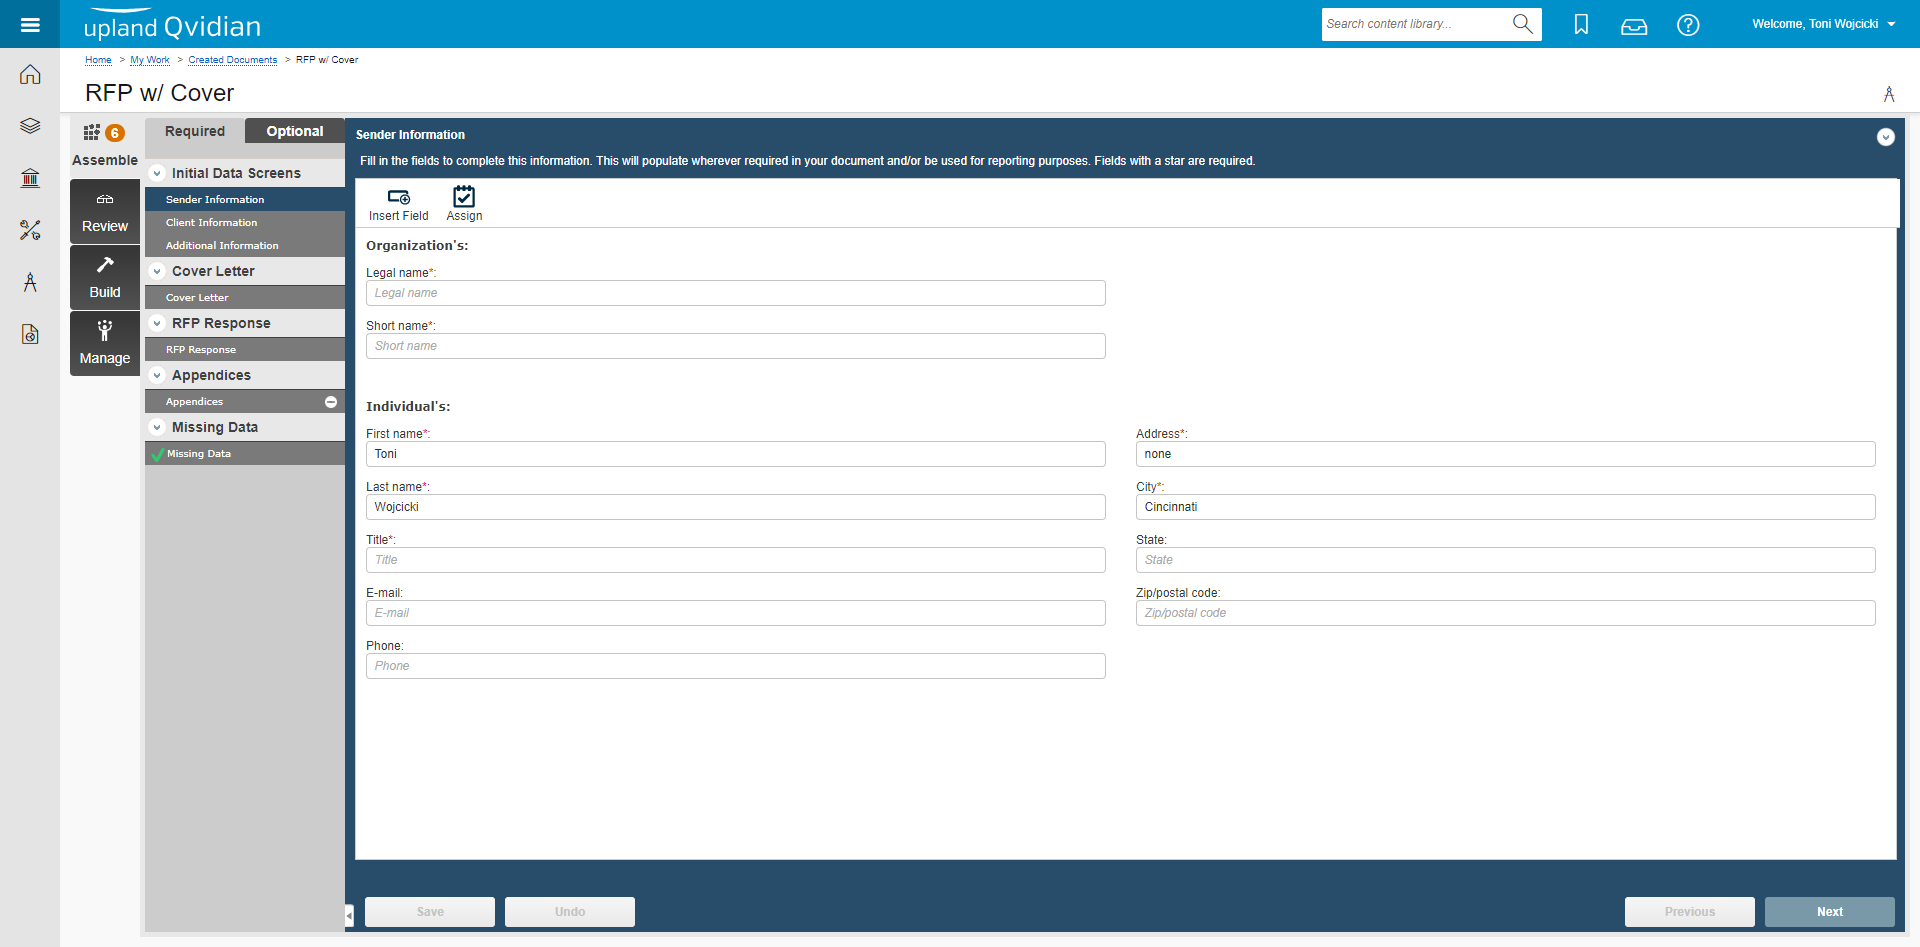Open the help question mark icon
This screenshot has width=1920, height=947.
pyautogui.click(x=1688, y=25)
